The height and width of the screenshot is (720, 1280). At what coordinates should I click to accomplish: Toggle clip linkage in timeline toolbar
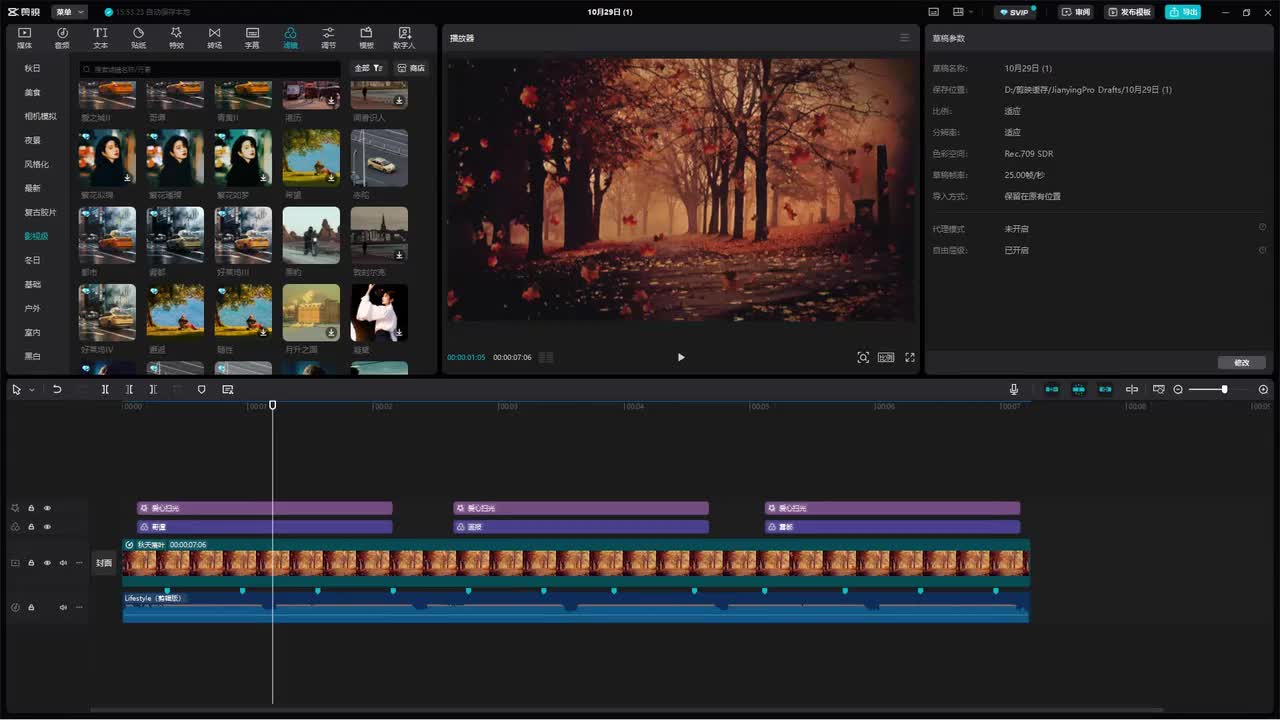pos(1105,389)
